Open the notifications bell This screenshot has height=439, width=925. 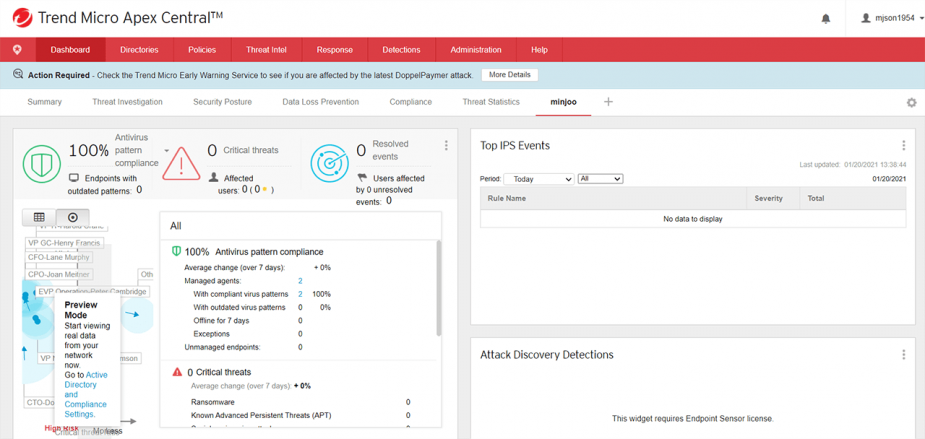[x=826, y=19]
